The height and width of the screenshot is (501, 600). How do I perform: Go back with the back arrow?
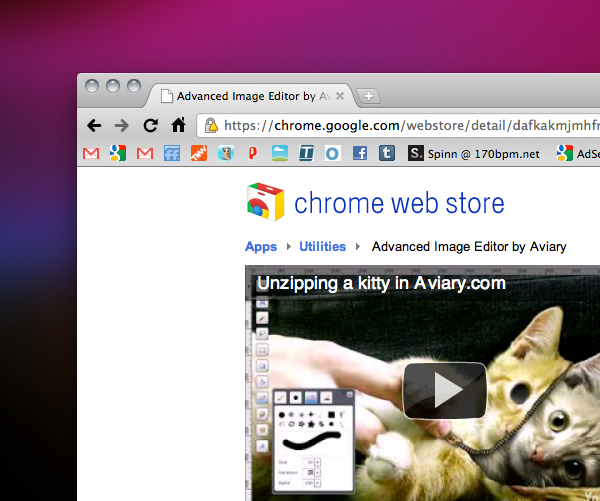point(94,125)
